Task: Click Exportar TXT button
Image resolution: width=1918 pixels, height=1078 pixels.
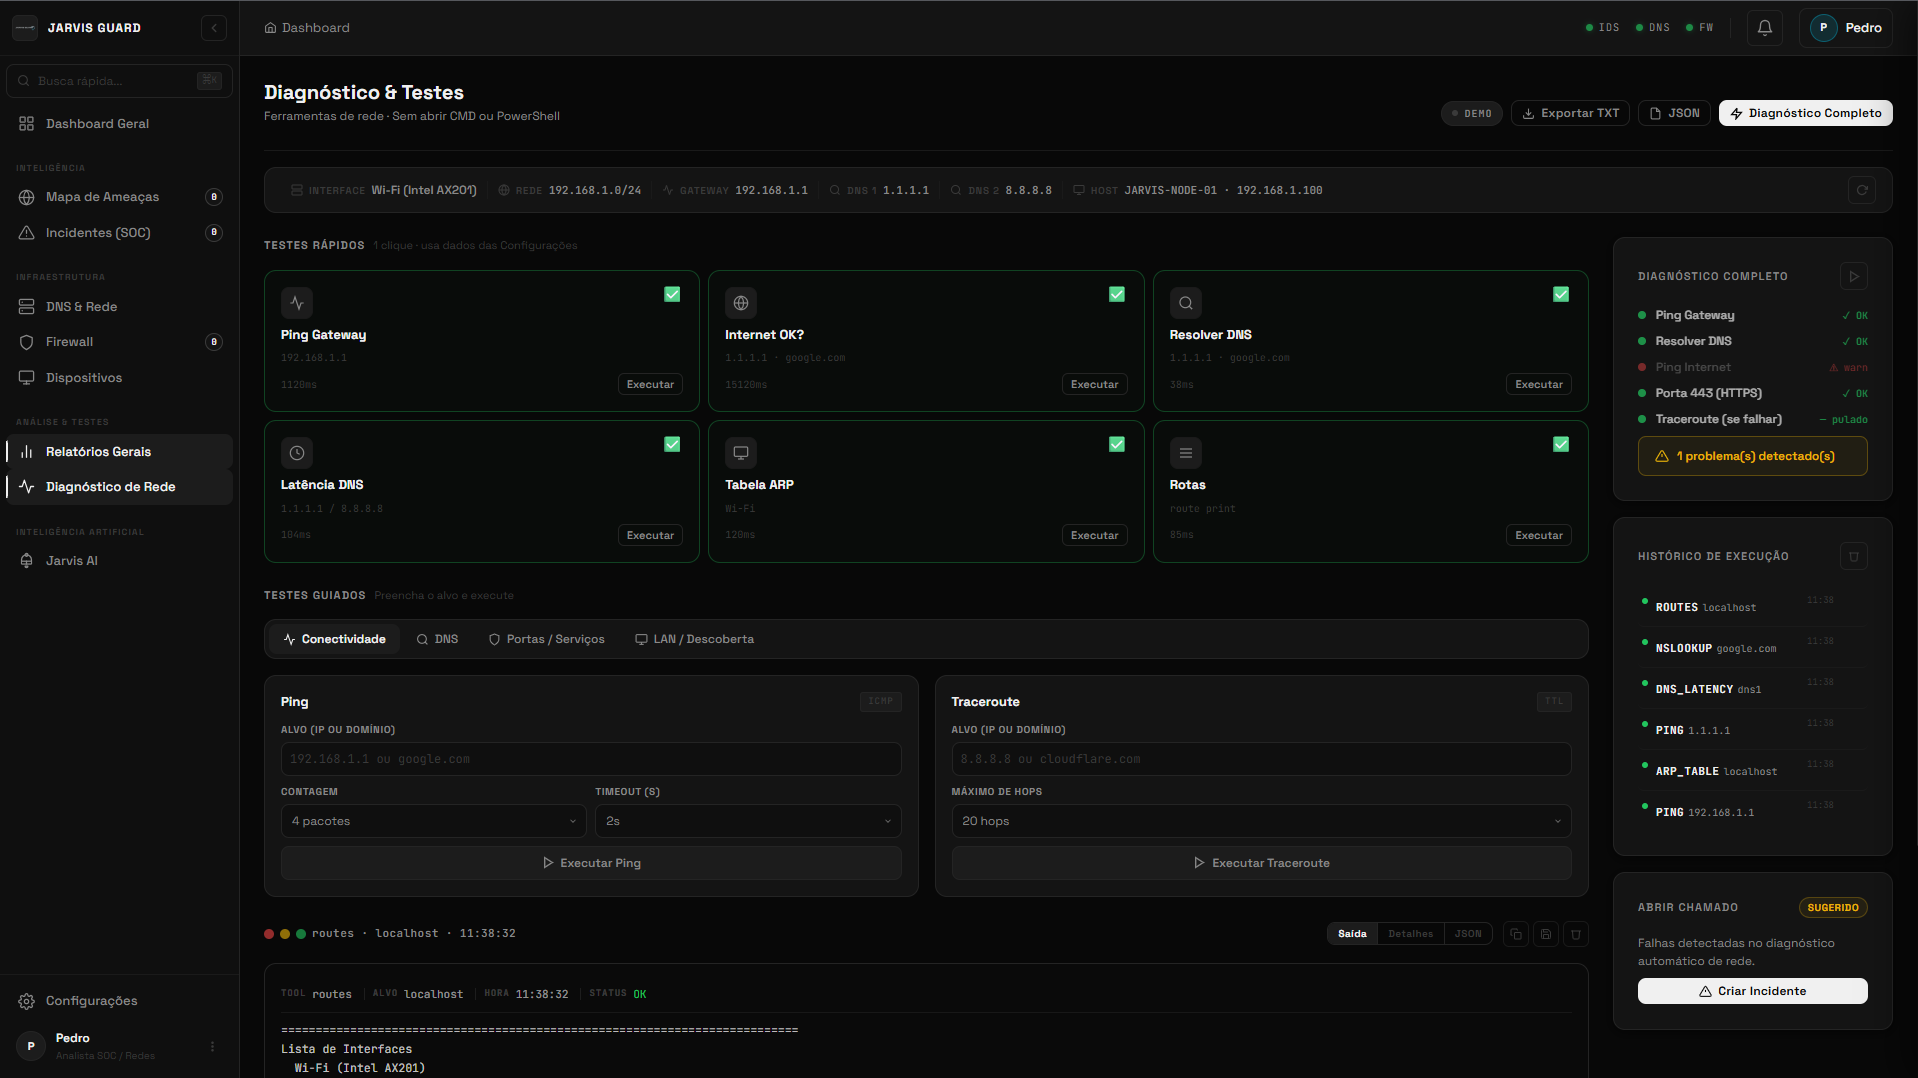Action: (x=1570, y=113)
